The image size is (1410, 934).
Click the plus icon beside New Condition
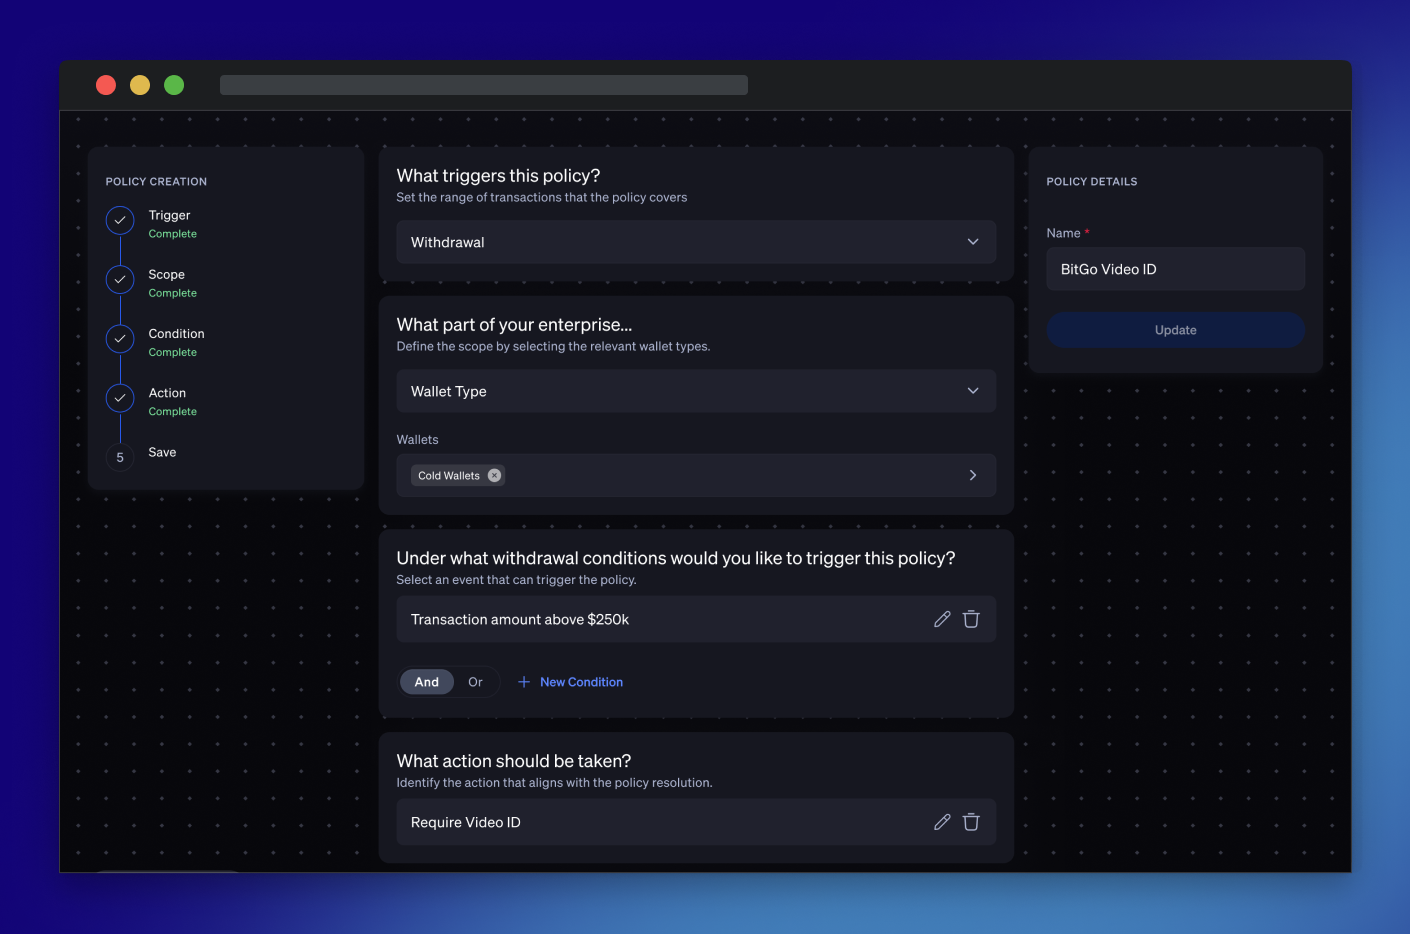pos(524,682)
